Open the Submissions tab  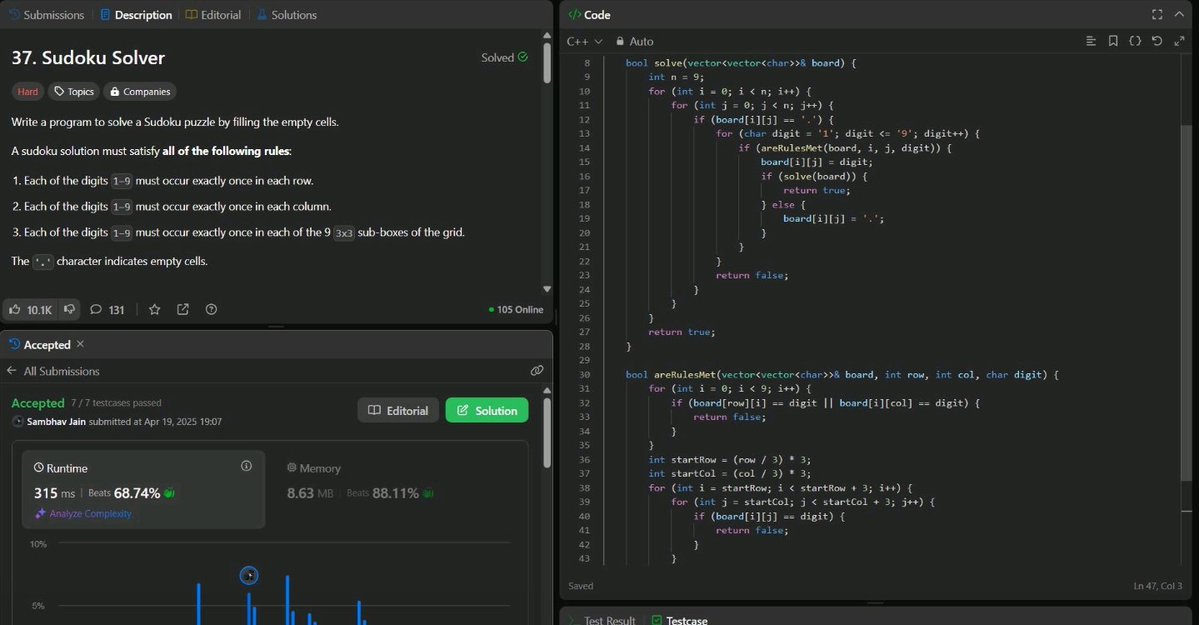coord(46,15)
